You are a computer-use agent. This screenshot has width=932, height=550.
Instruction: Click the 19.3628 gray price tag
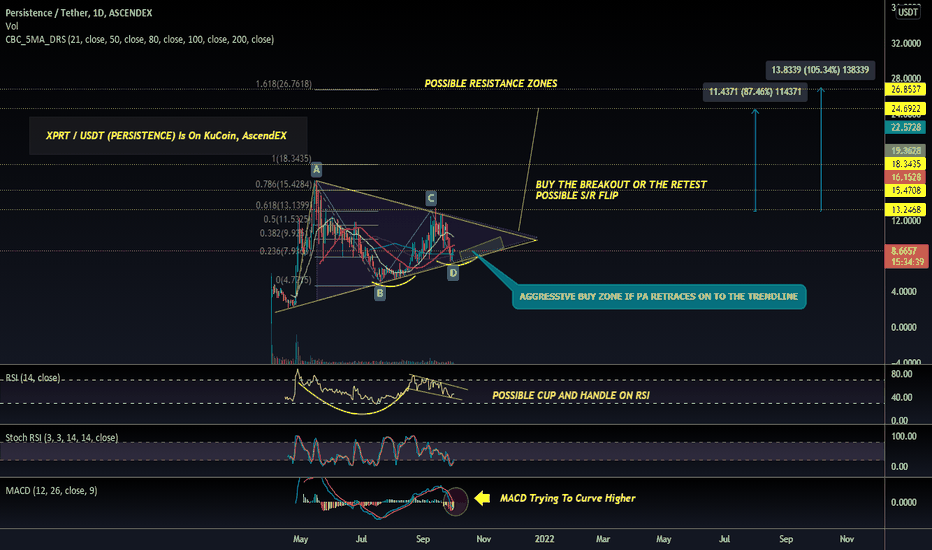(x=906, y=151)
